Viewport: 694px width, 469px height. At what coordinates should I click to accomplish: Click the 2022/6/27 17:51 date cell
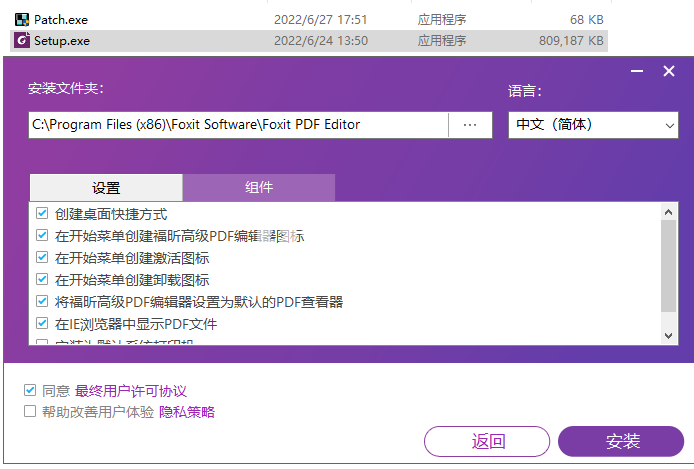pos(320,20)
